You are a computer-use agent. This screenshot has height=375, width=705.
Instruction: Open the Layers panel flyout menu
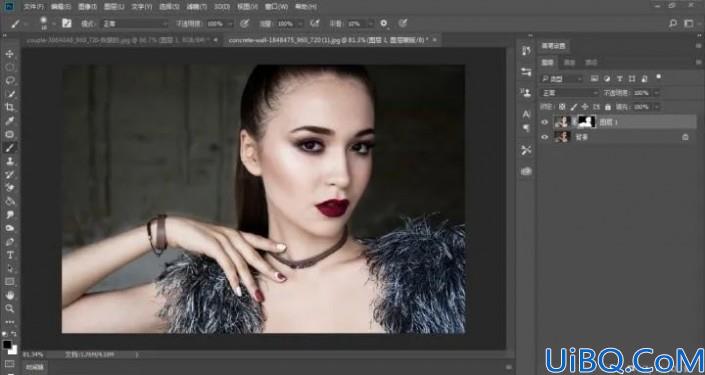698,62
